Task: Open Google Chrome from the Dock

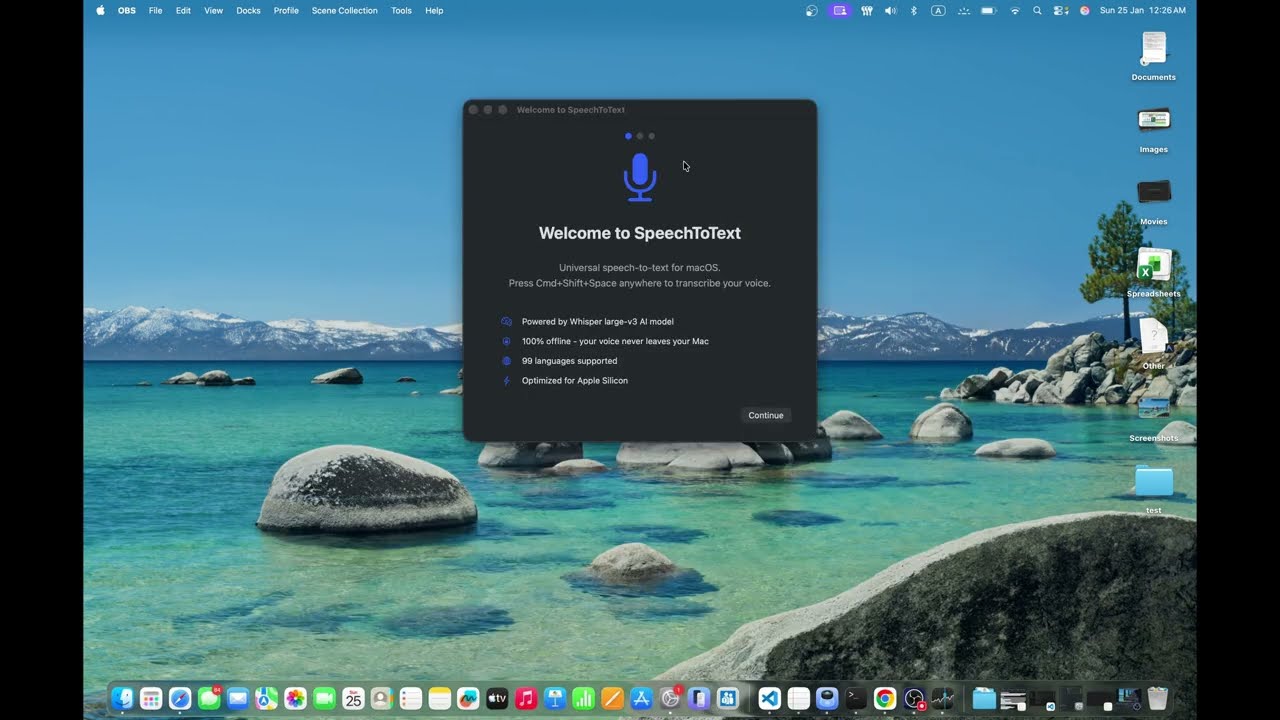Action: (x=885, y=698)
